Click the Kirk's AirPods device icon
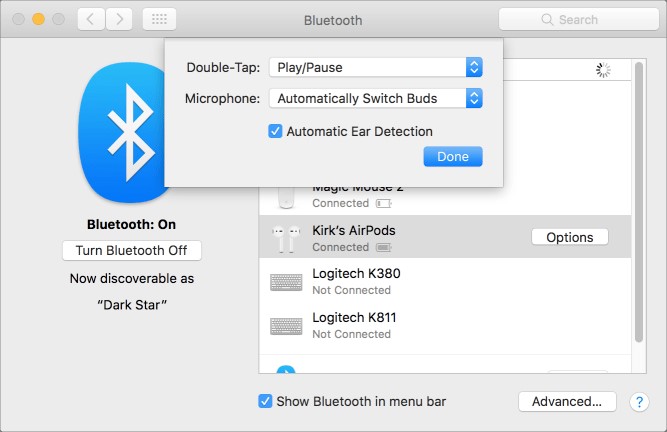 pyautogui.click(x=286, y=239)
